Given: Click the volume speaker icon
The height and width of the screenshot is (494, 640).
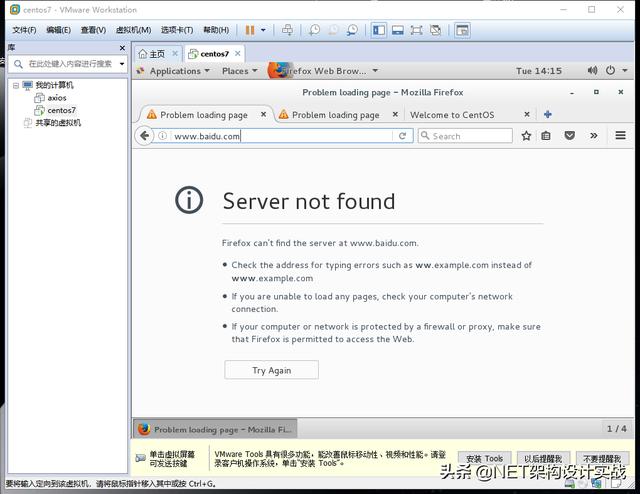Looking at the screenshot, I should point(592,71).
